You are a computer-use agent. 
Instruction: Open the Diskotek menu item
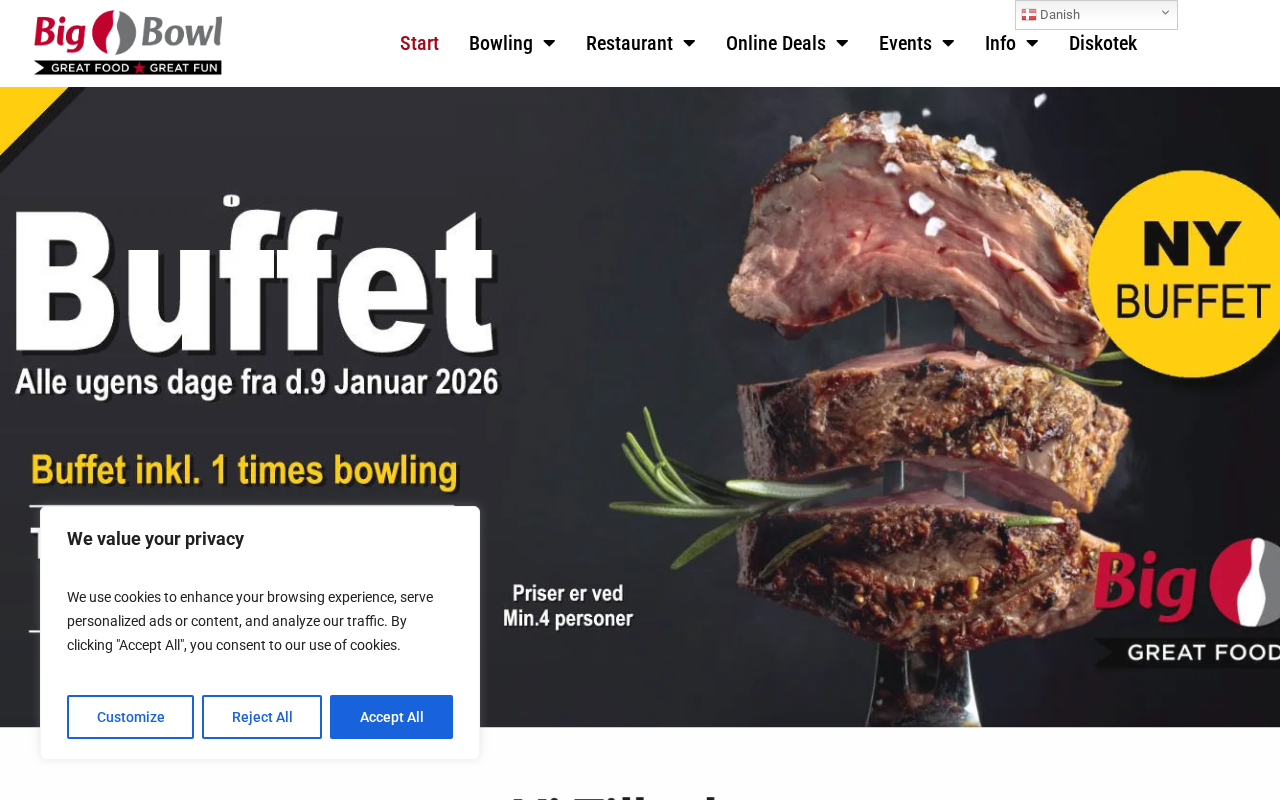pos(1103,43)
